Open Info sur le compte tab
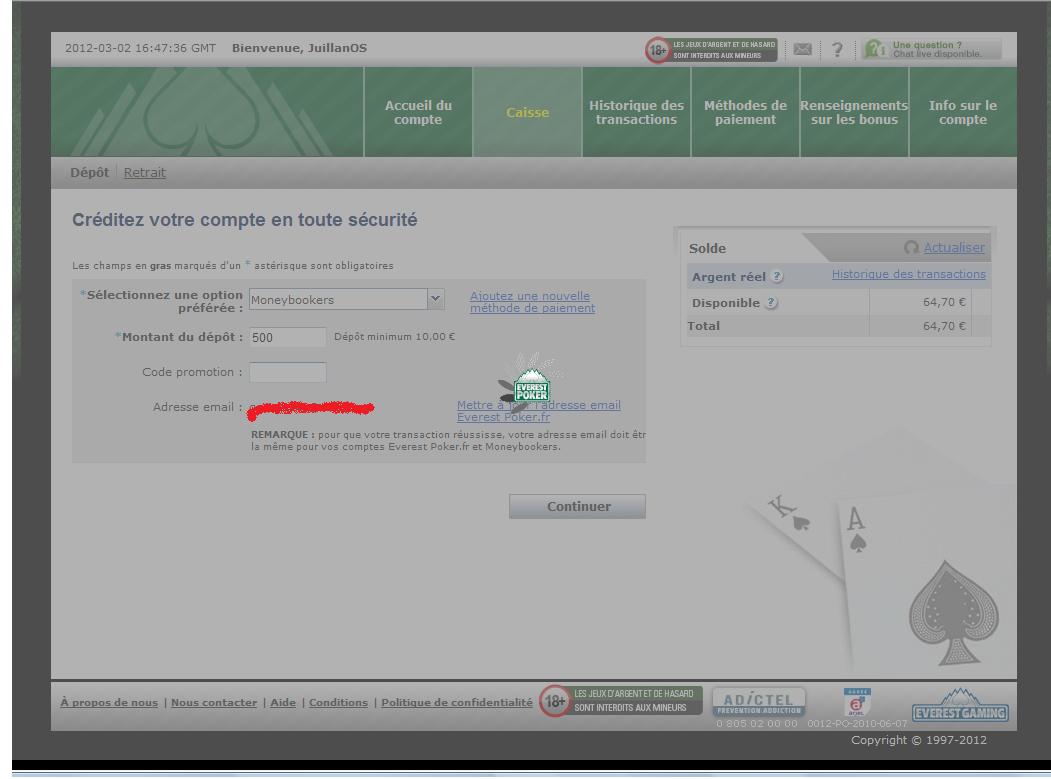 click(x=963, y=112)
